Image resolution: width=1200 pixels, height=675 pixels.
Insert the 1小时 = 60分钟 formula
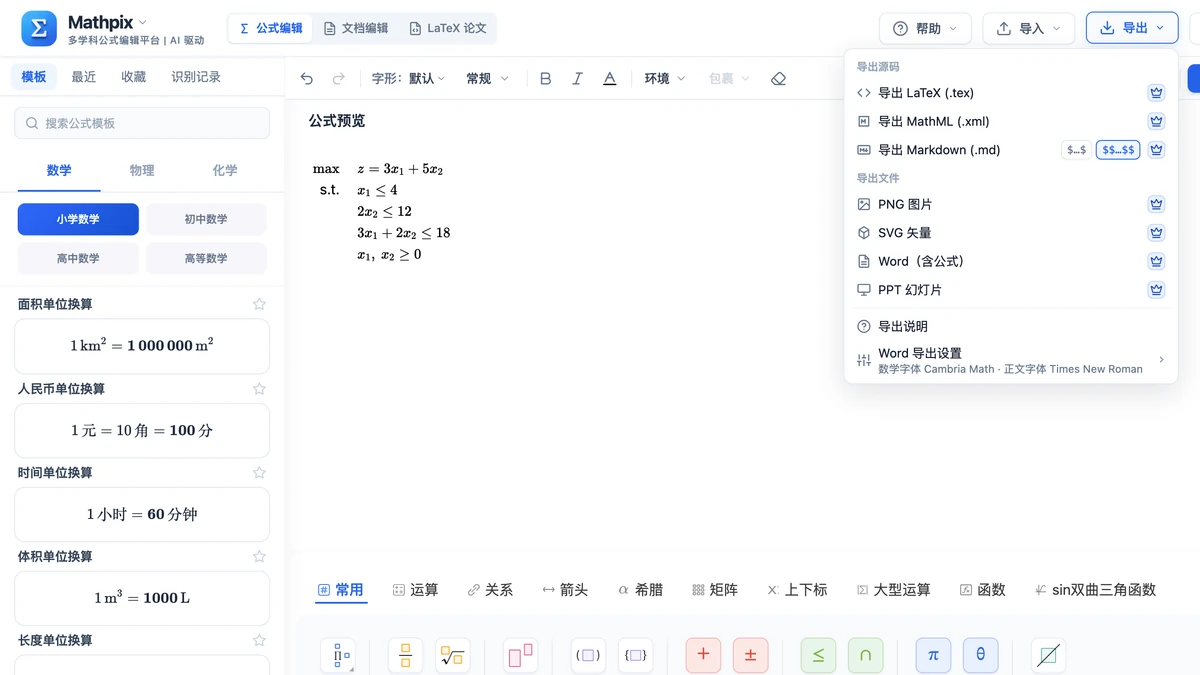click(142, 514)
